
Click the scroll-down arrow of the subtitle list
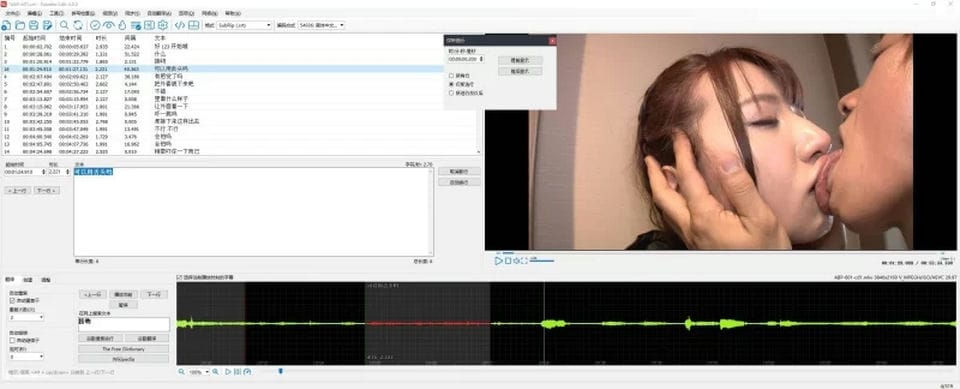(479, 152)
